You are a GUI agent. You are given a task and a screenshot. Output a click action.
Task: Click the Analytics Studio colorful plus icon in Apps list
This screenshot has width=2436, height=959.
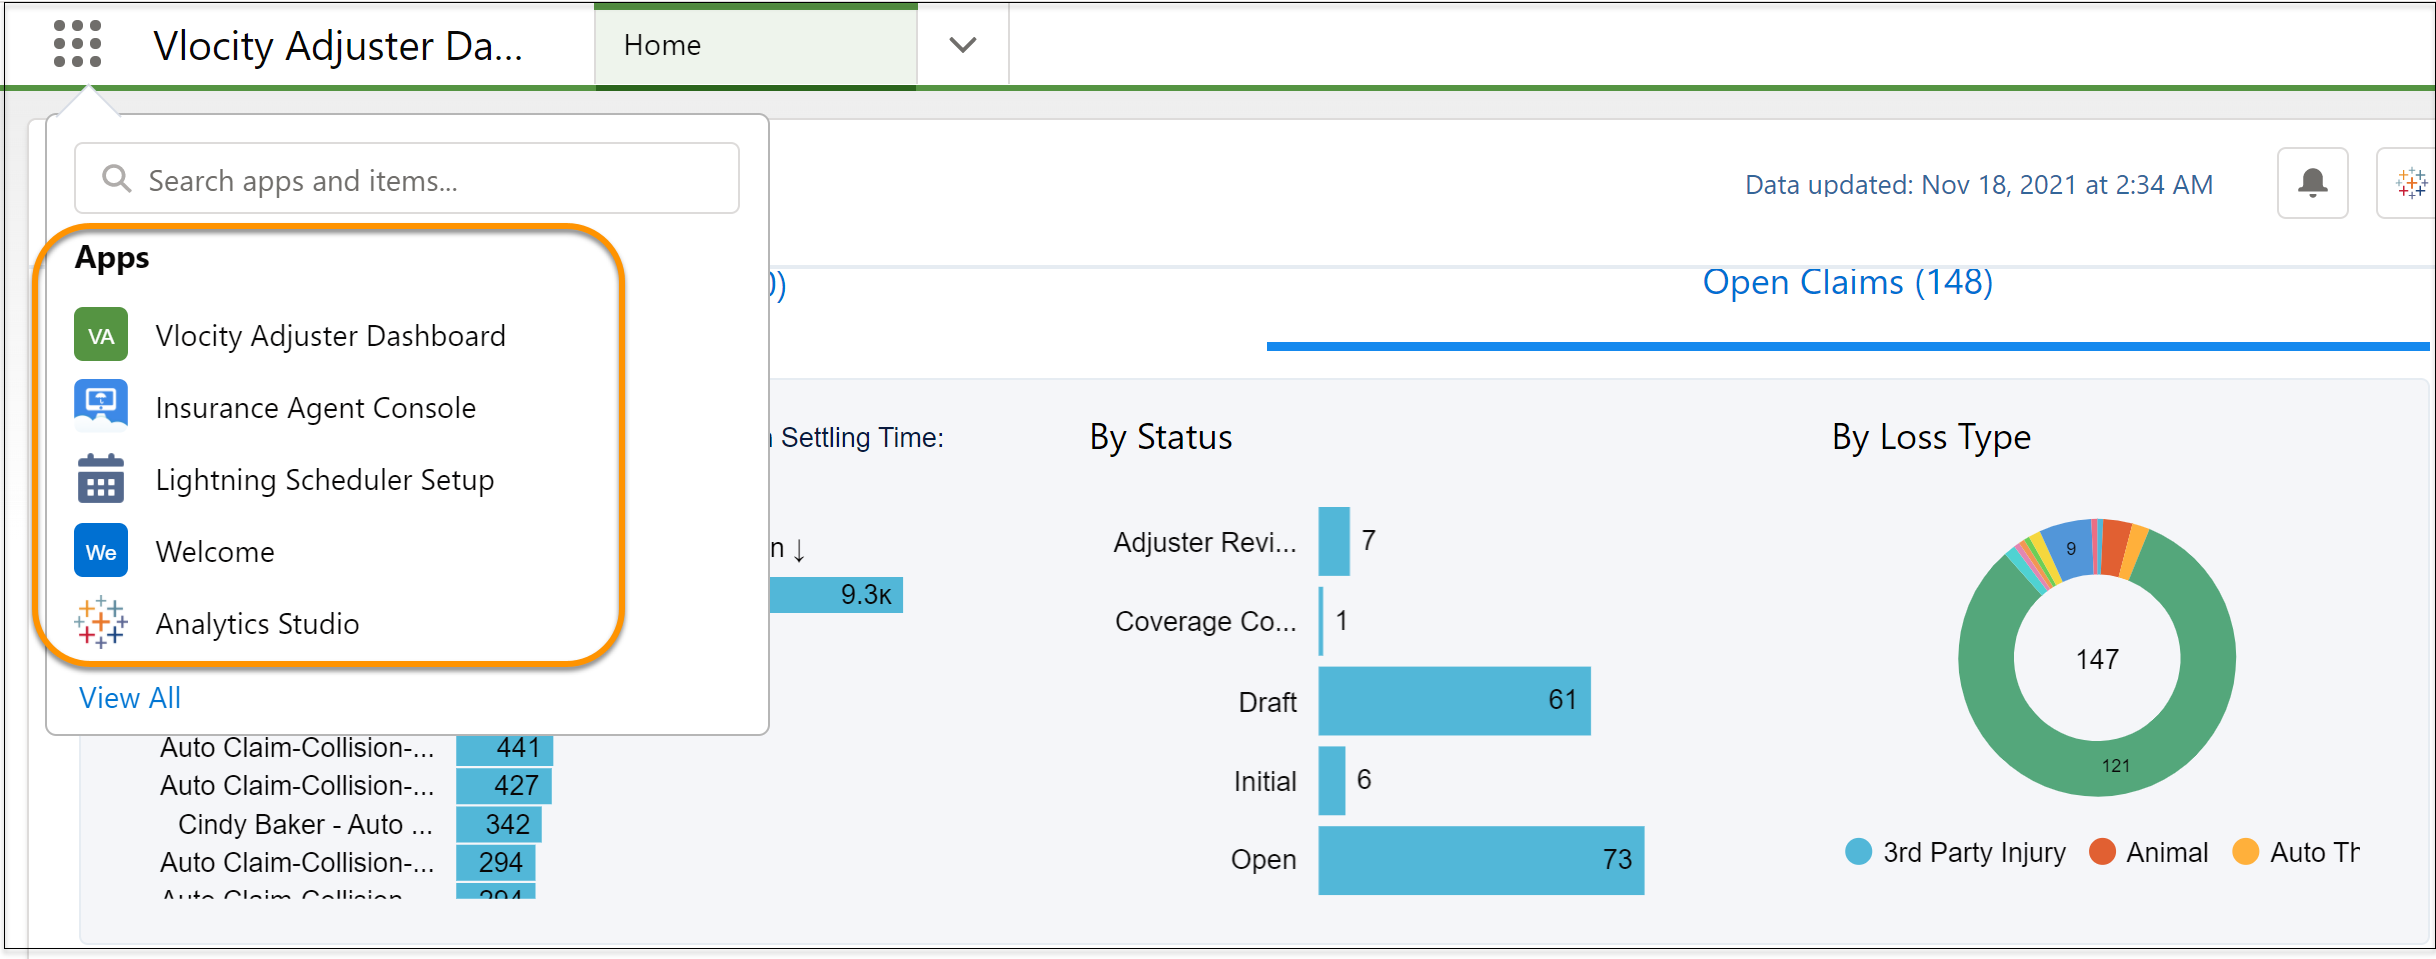(x=101, y=623)
